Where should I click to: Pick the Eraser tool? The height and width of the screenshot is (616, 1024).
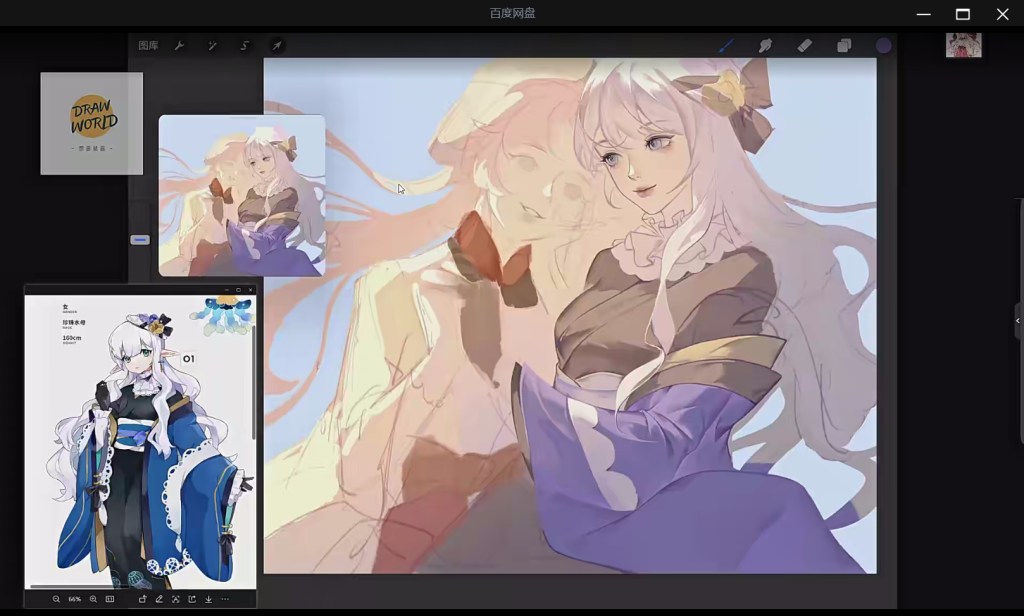(804, 46)
